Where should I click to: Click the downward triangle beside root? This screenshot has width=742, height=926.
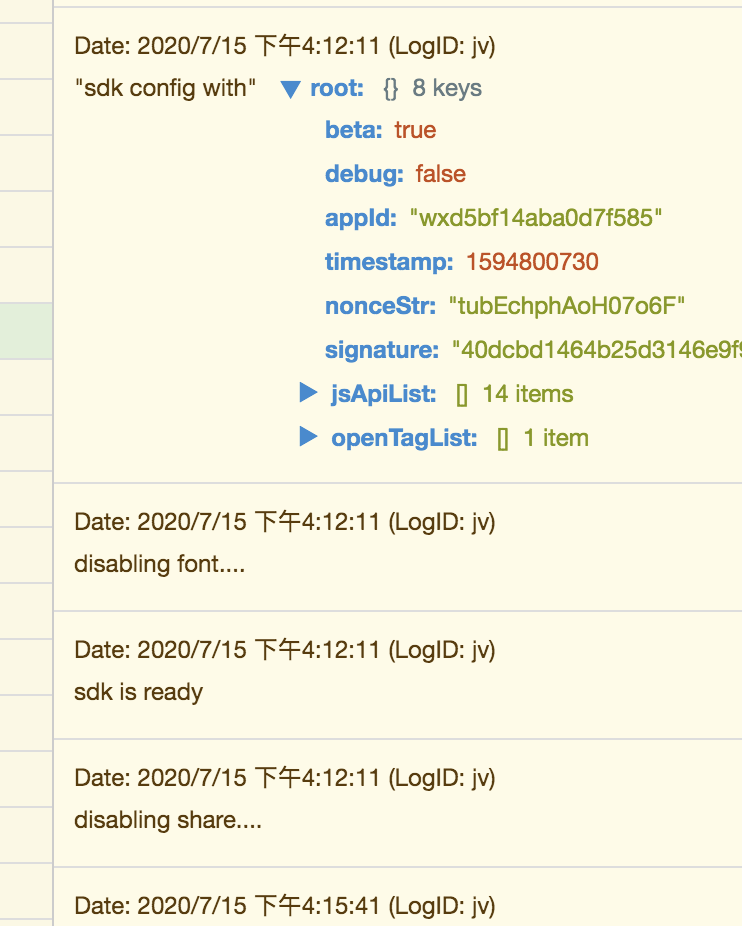click(x=289, y=89)
